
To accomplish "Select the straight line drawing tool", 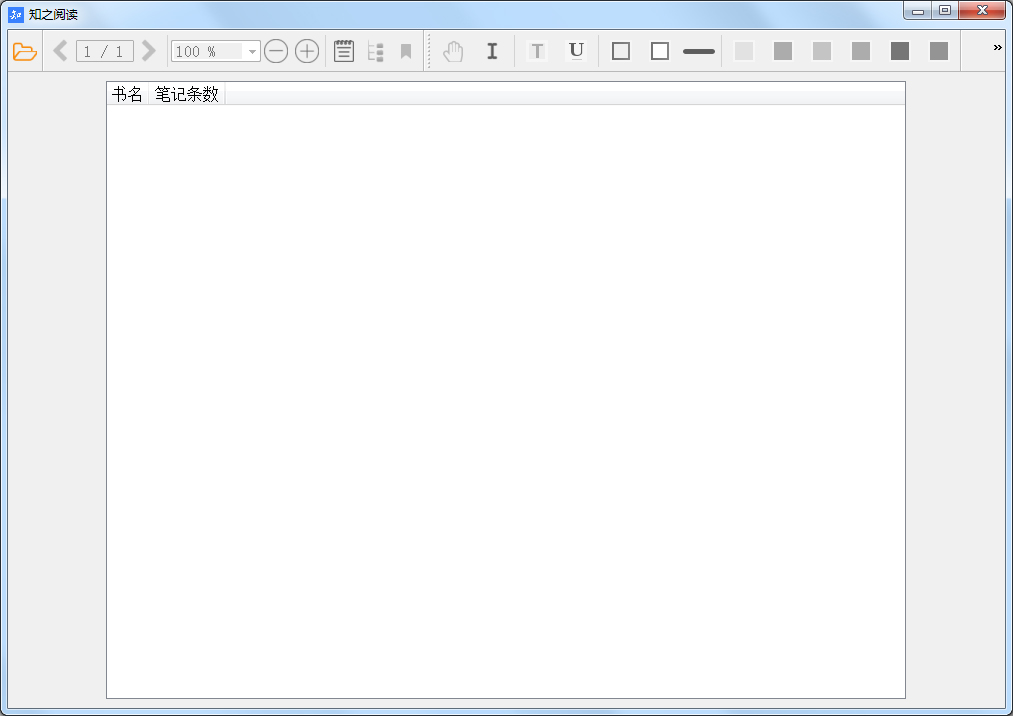I will 698,51.
